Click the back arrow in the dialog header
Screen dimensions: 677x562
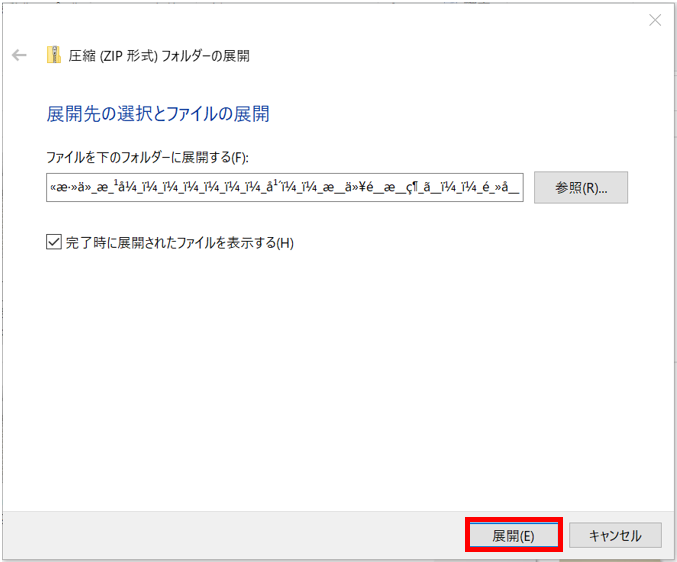[19, 55]
